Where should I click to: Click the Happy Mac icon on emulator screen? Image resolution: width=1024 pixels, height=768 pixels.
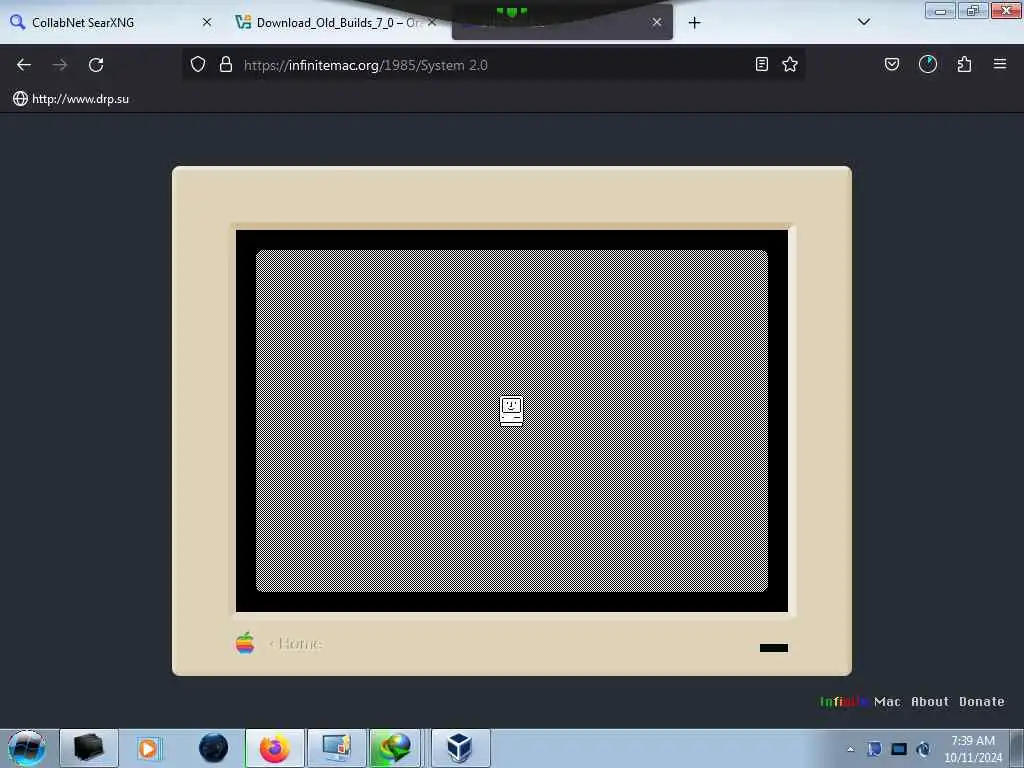tap(511, 411)
